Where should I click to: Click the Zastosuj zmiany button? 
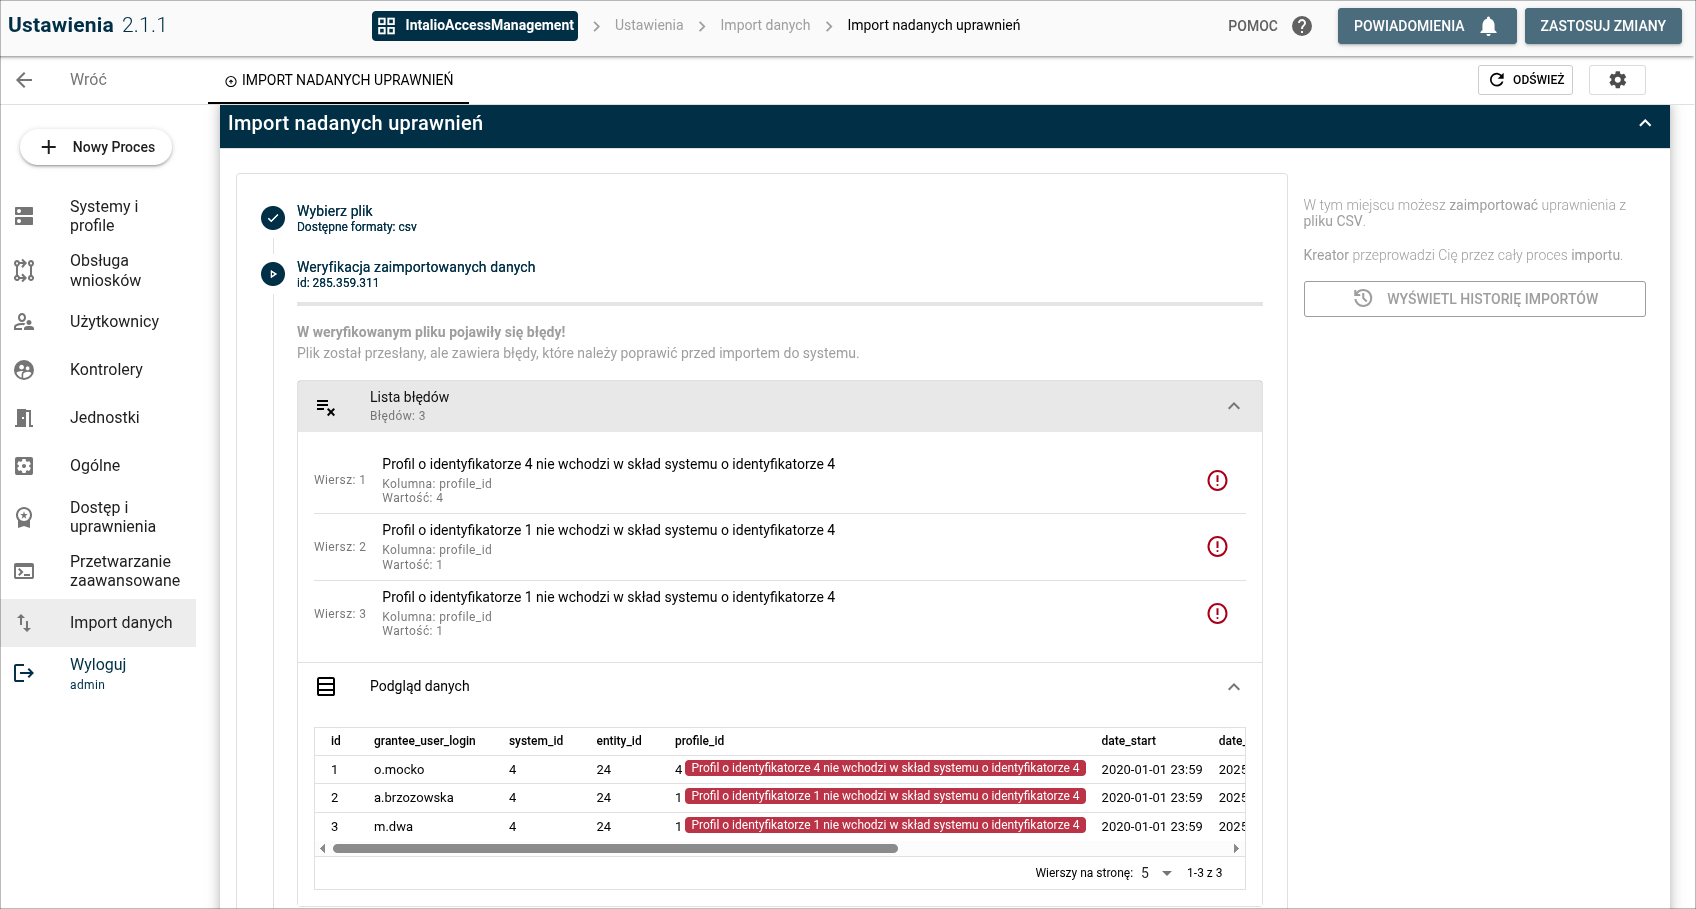1602,26
